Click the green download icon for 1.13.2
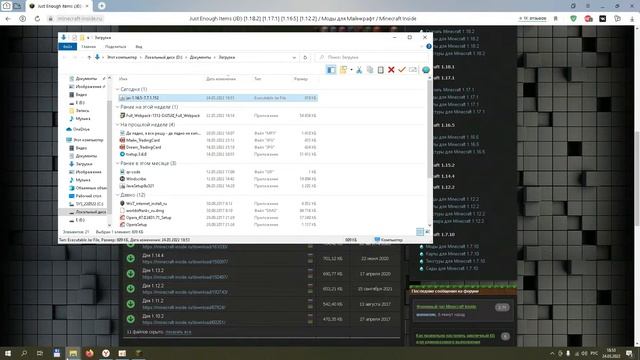The width and height of the screenshot is (640, 360). pyautogui.click(x=131, y=273)
